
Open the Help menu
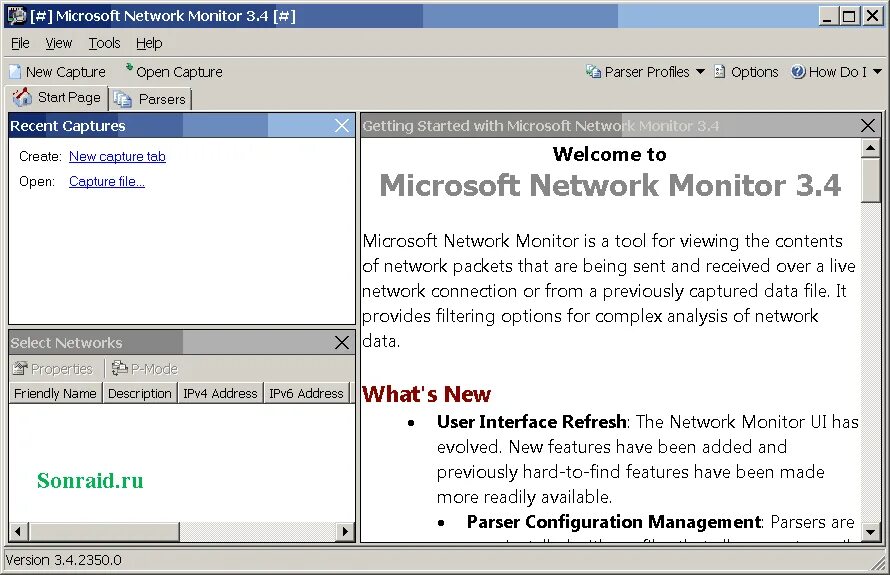pos(149,43)
